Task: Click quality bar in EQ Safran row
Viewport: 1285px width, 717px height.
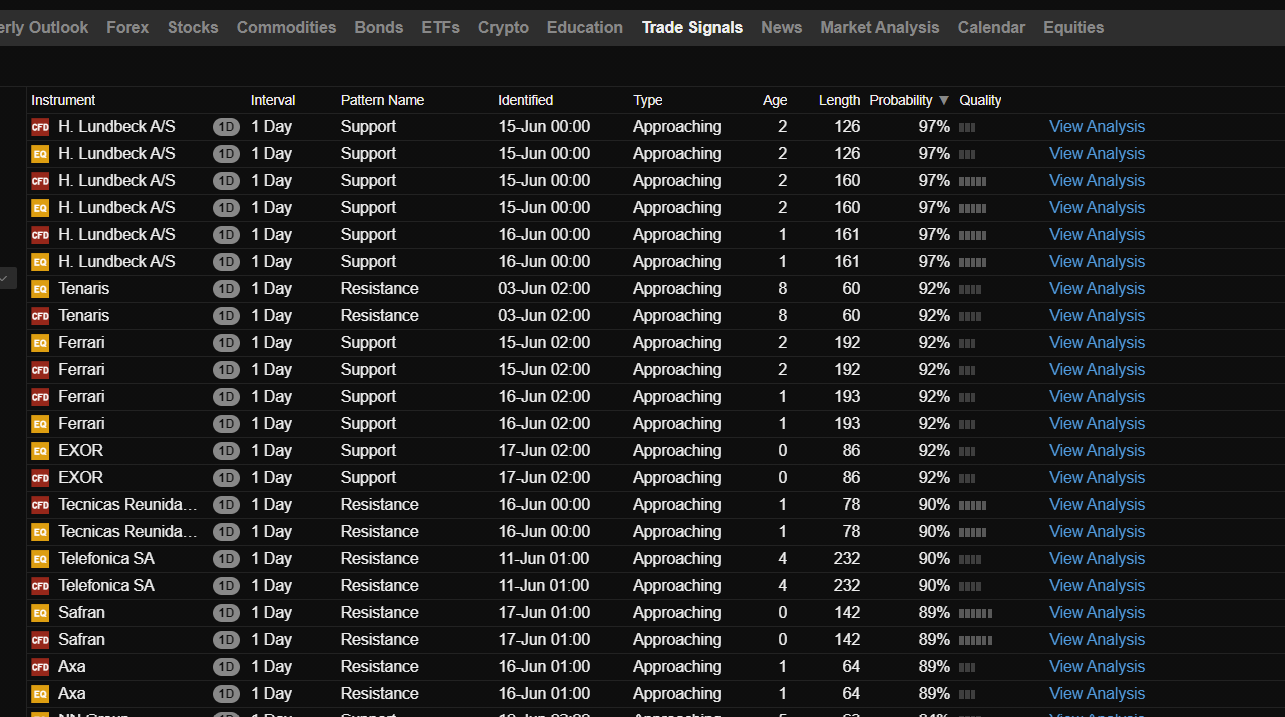Action: click(x=976, y=613)
